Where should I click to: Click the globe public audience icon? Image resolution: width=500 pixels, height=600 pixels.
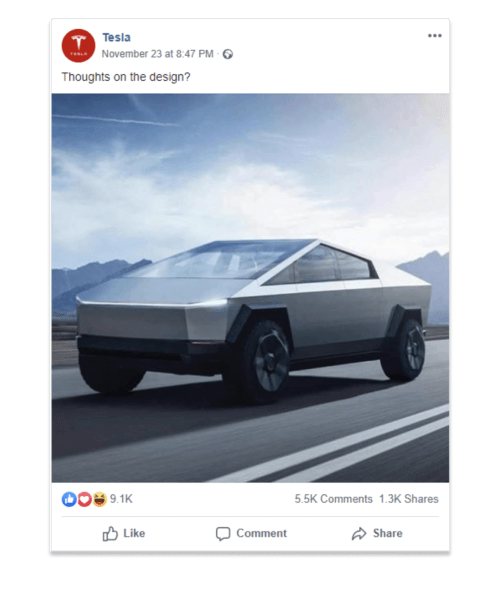(228, 54)
